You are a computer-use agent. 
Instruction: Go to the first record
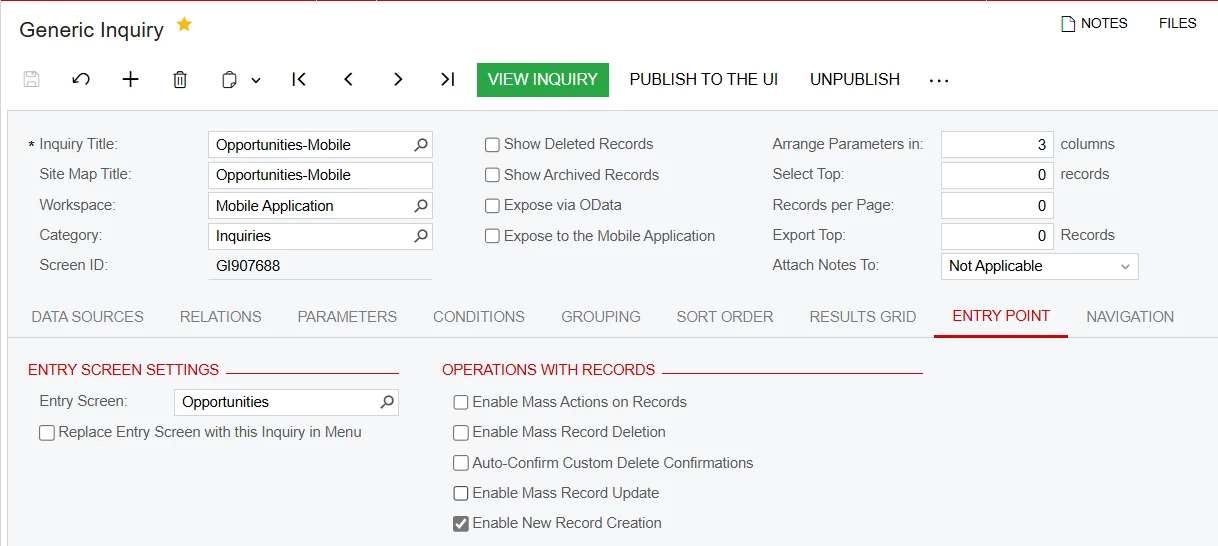pos(299,80)
